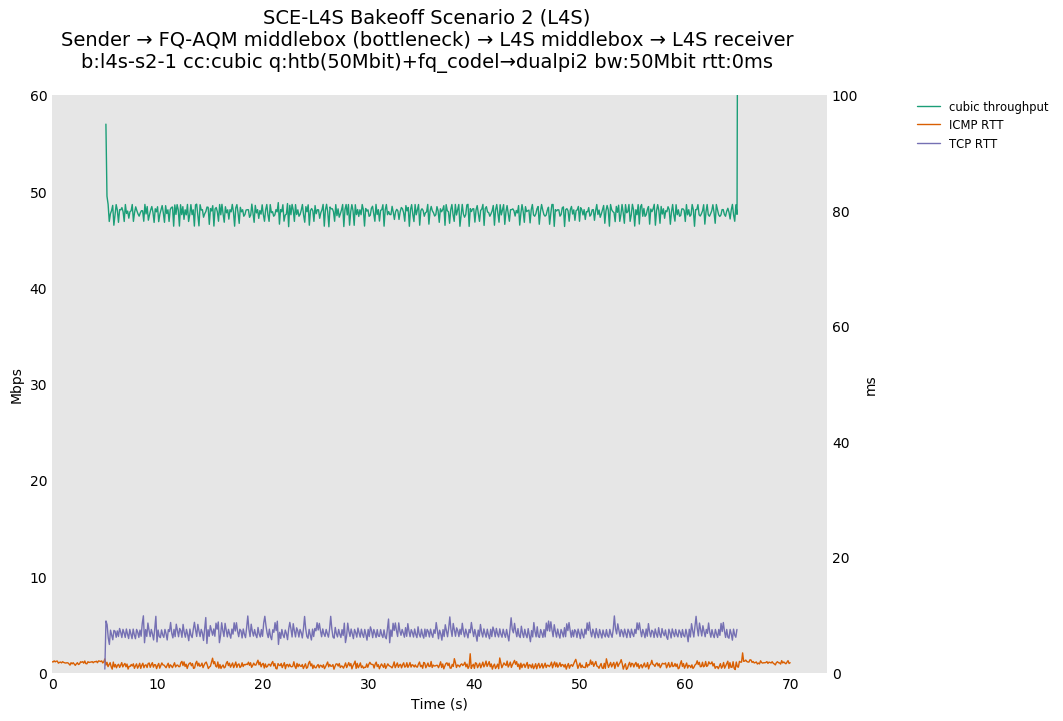Screen dimensions: 1063x721
Task: Click the "Time (s)" x-axis label
Action: [x=439, y=704]
